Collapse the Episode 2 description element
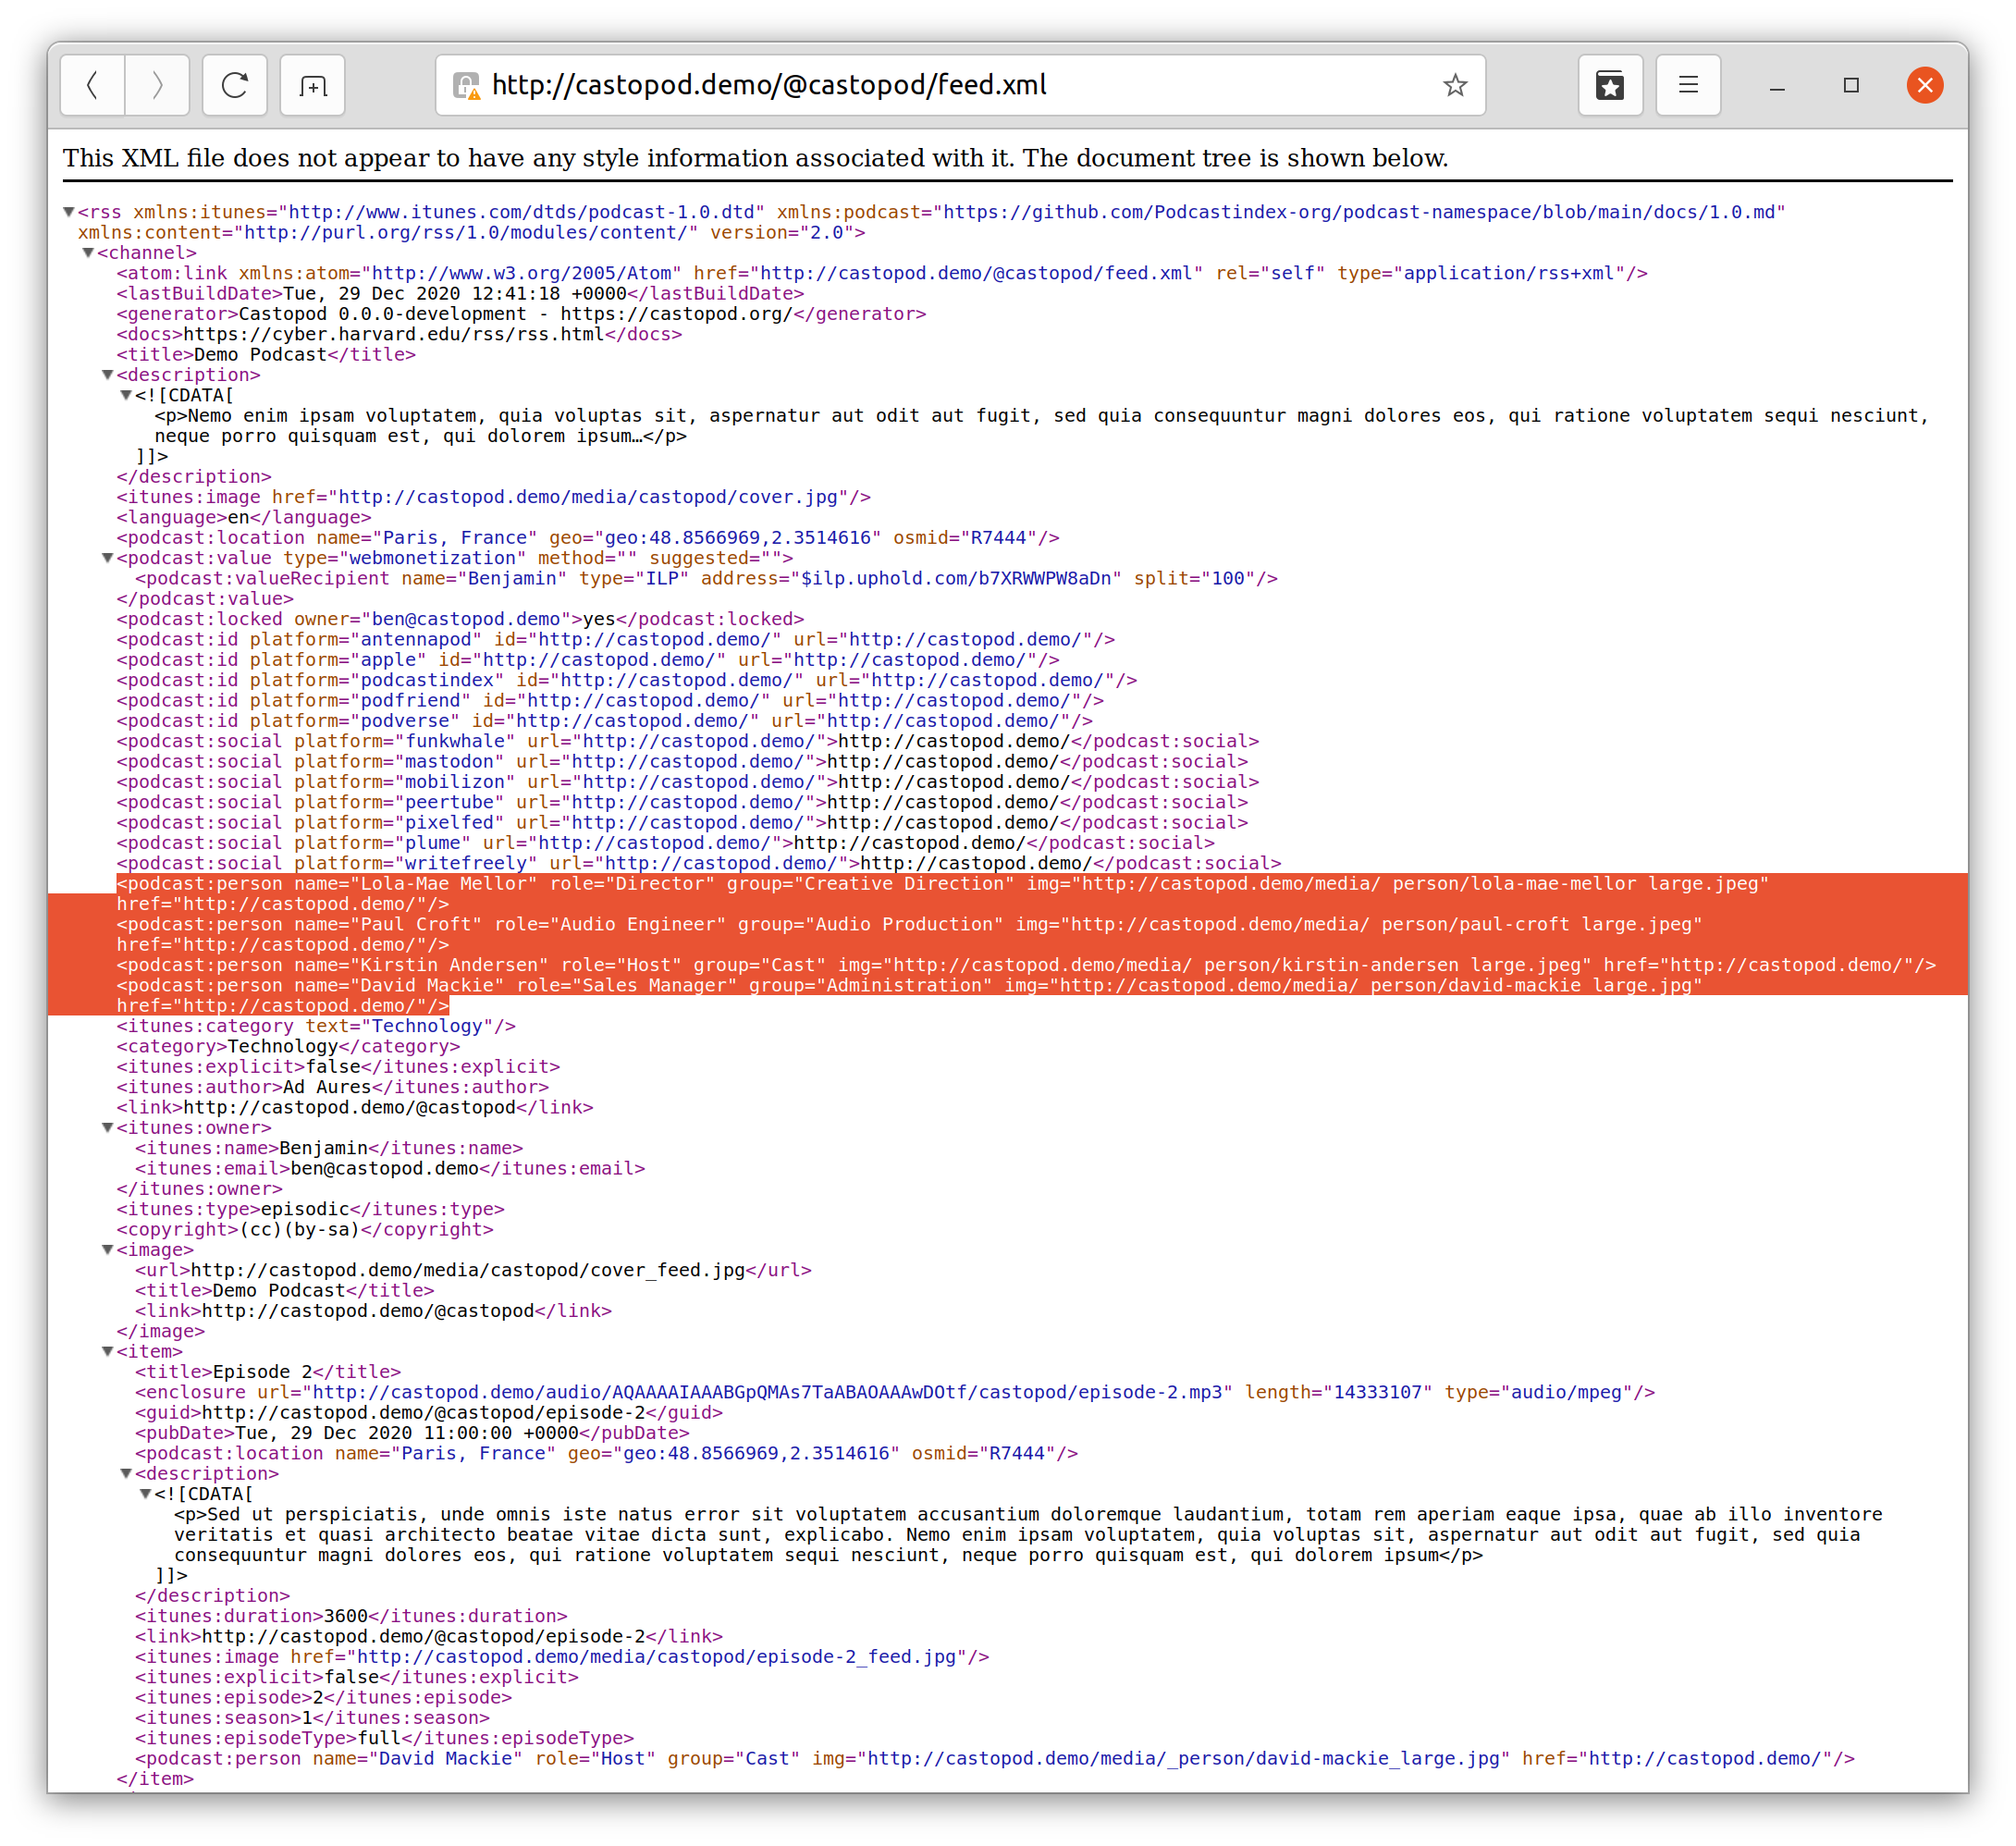 pyautogui.click(x=126, y=1474)
